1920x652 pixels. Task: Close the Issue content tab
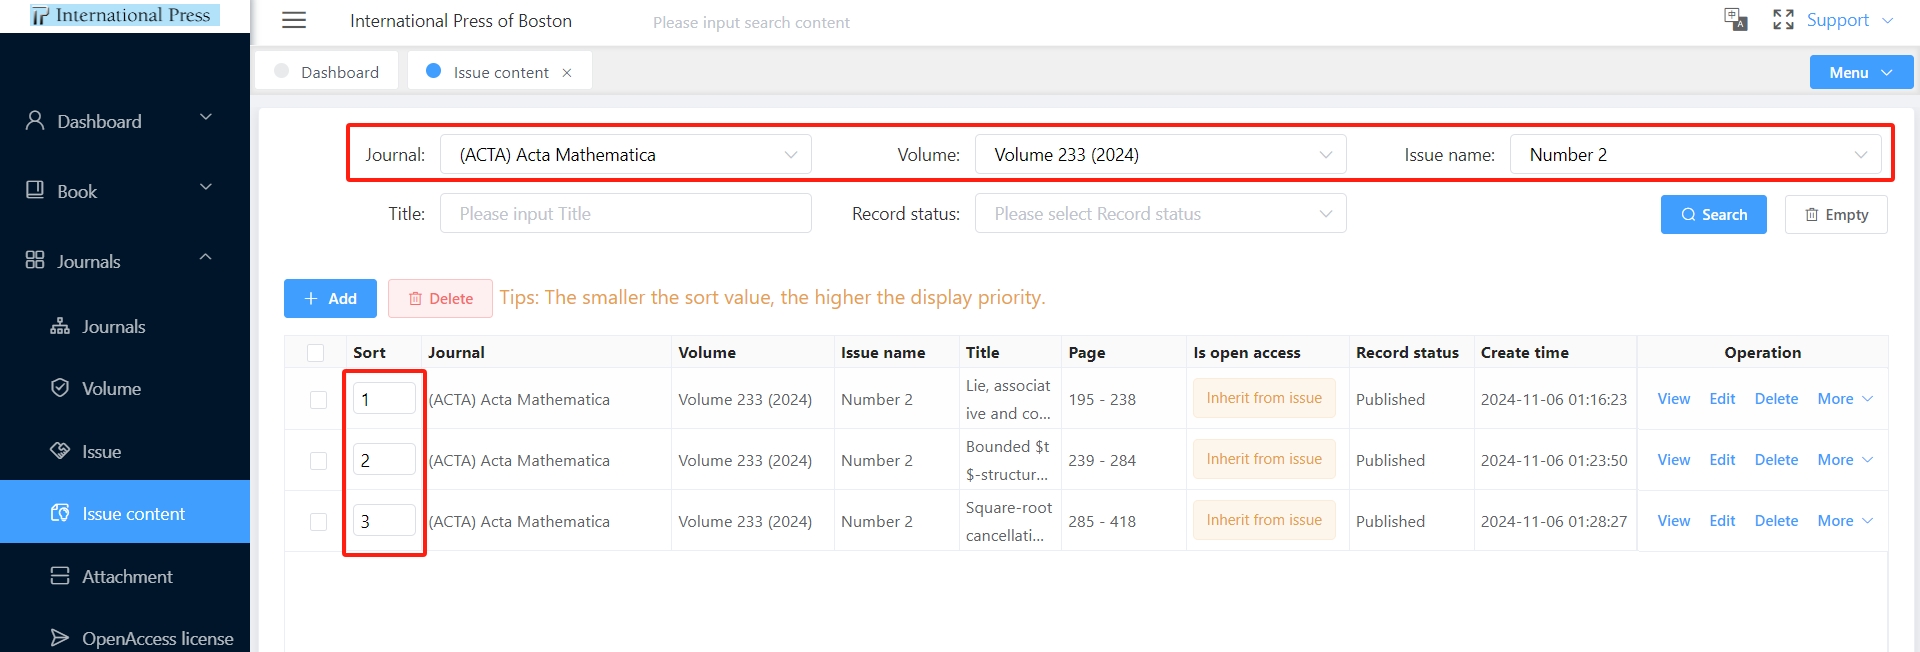567,73
